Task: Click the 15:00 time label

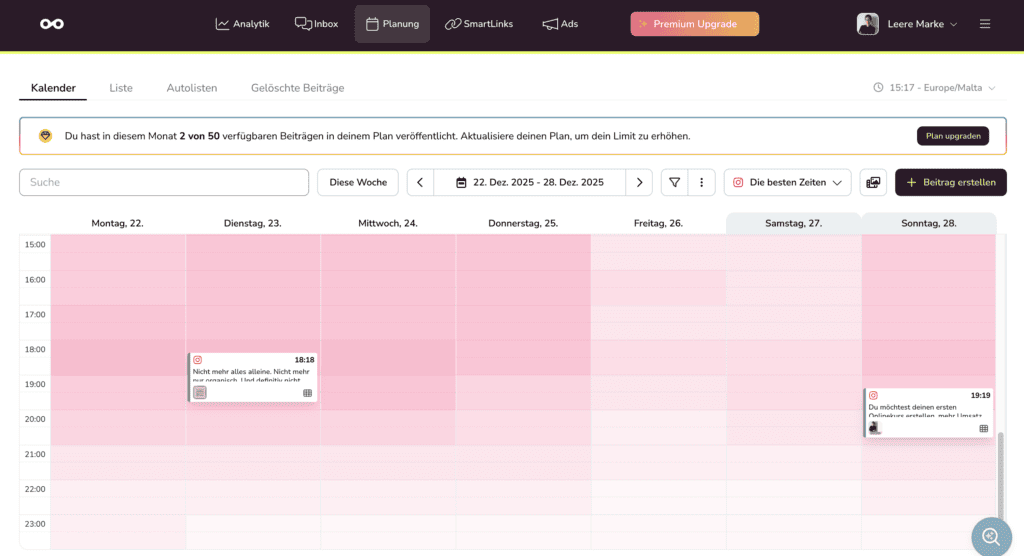Action: (x=35, y=245)
